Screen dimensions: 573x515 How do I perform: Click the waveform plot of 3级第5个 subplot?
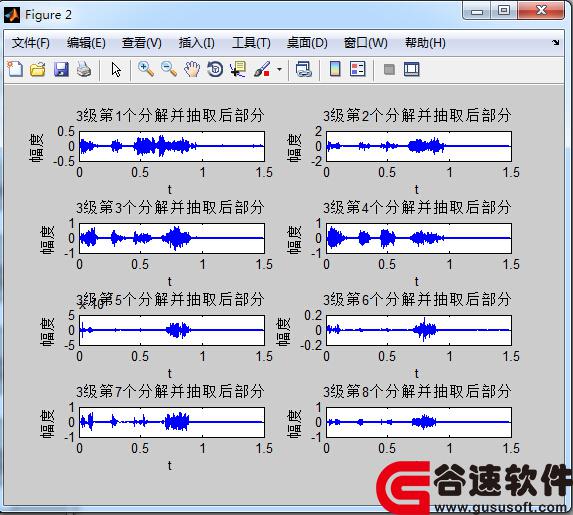172,330
